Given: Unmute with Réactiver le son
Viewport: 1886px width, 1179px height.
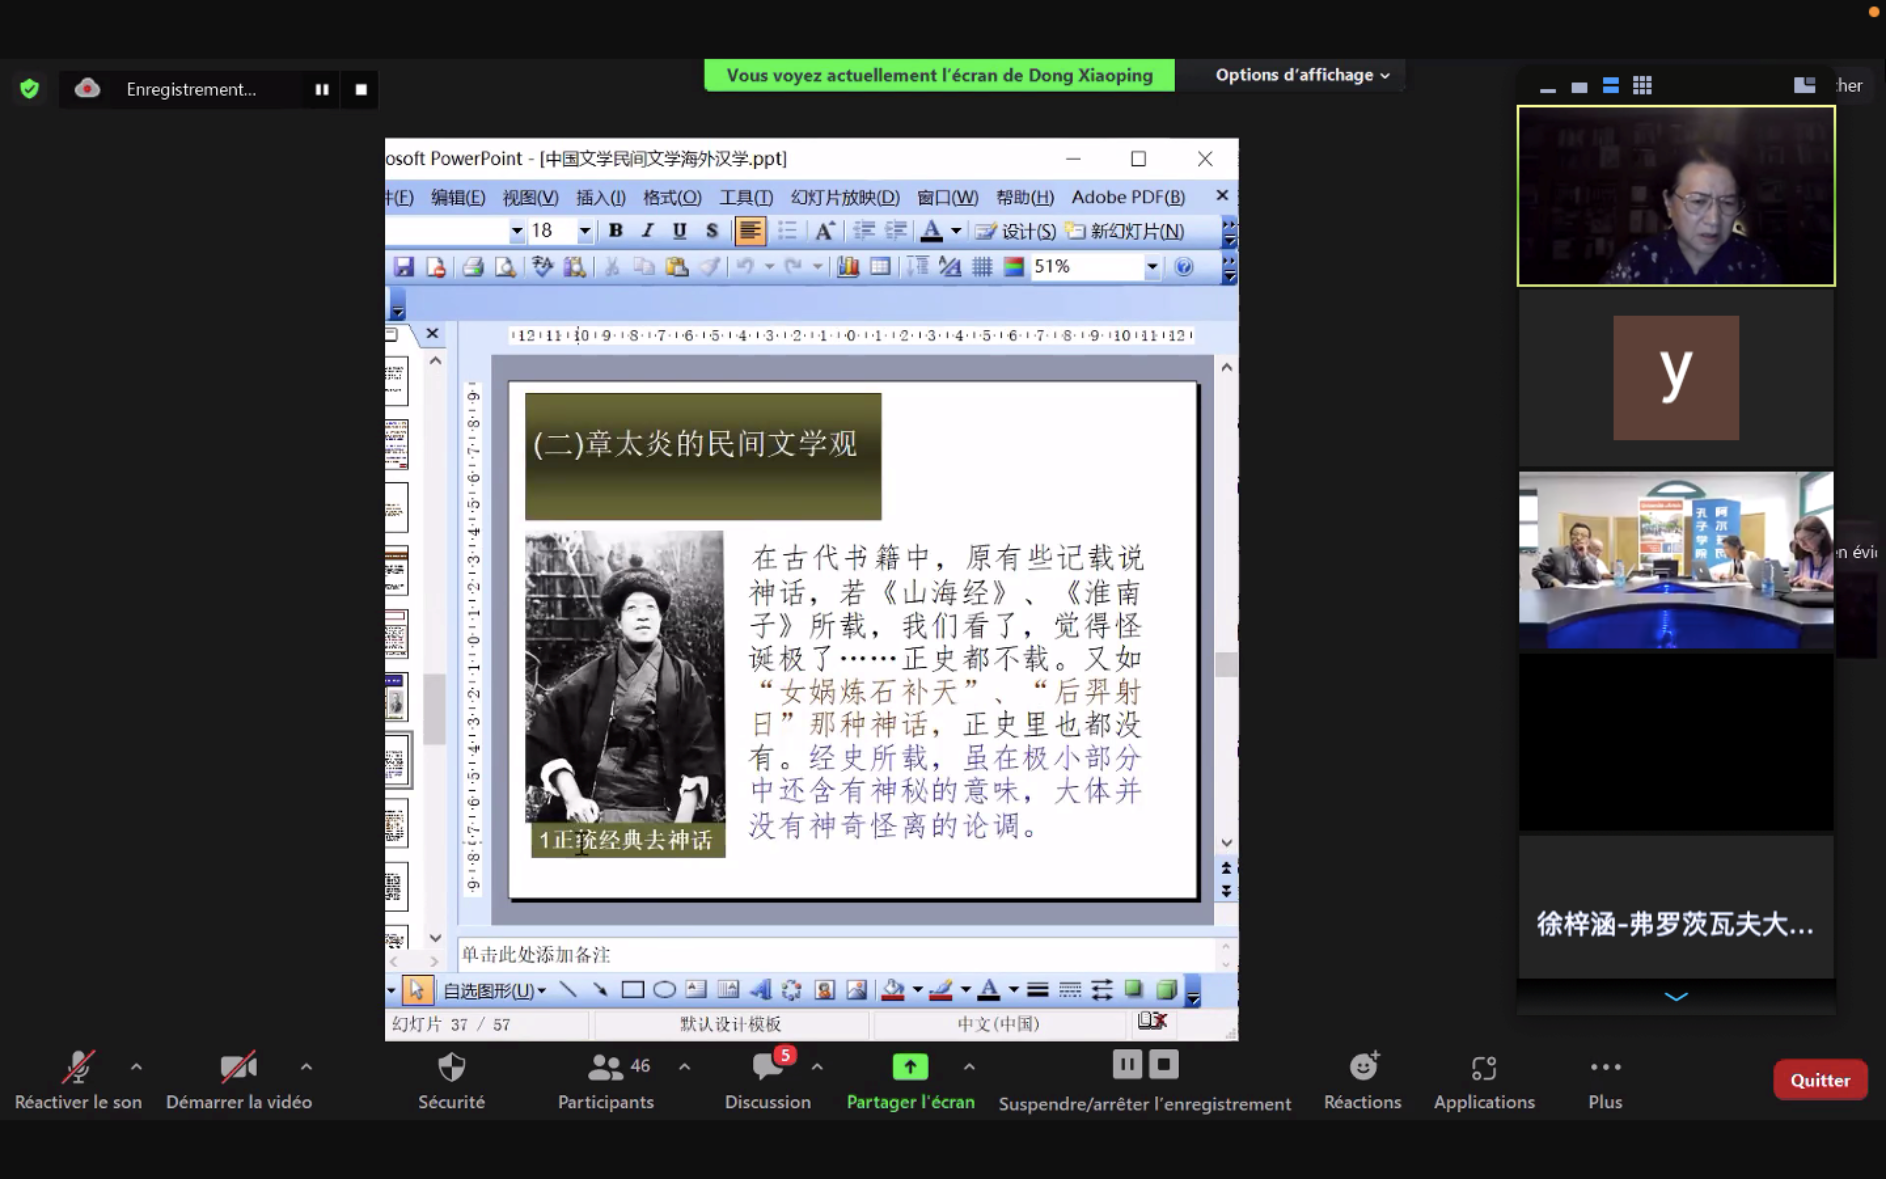Looking at the screenshot, I should 78,1068.
